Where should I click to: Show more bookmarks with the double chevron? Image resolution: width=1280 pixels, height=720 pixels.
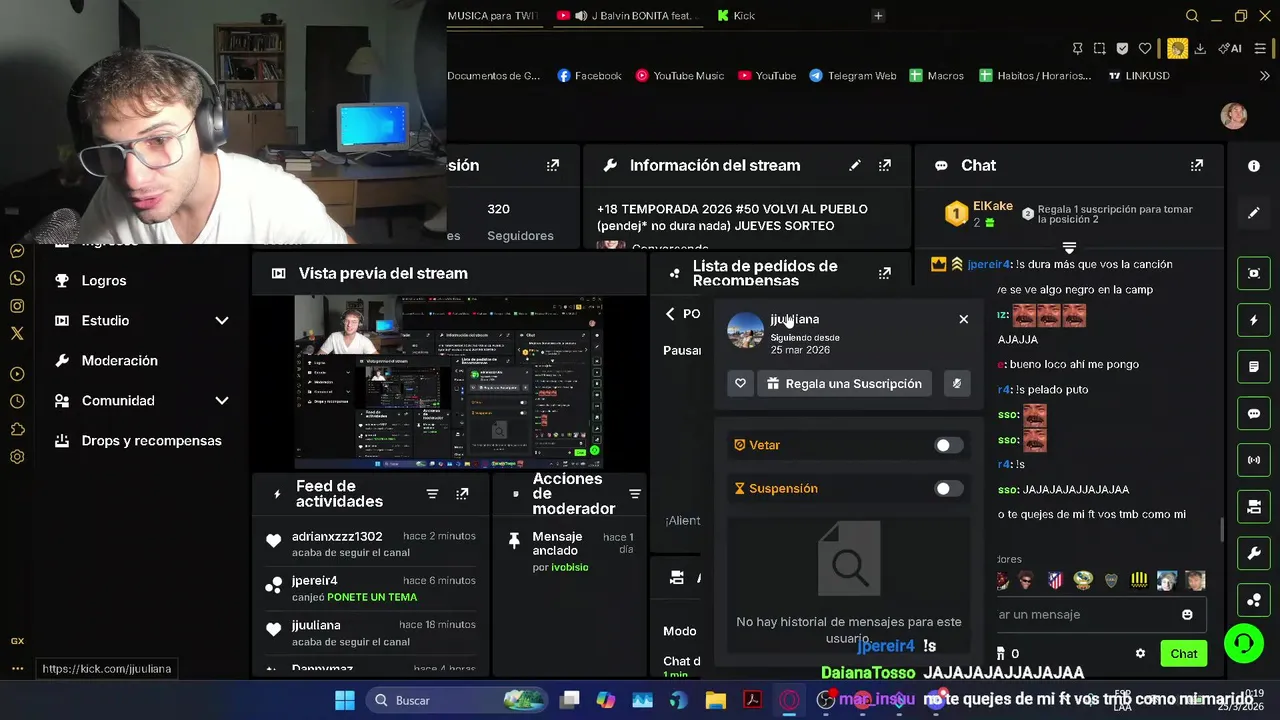click(x=1264, y=76)
